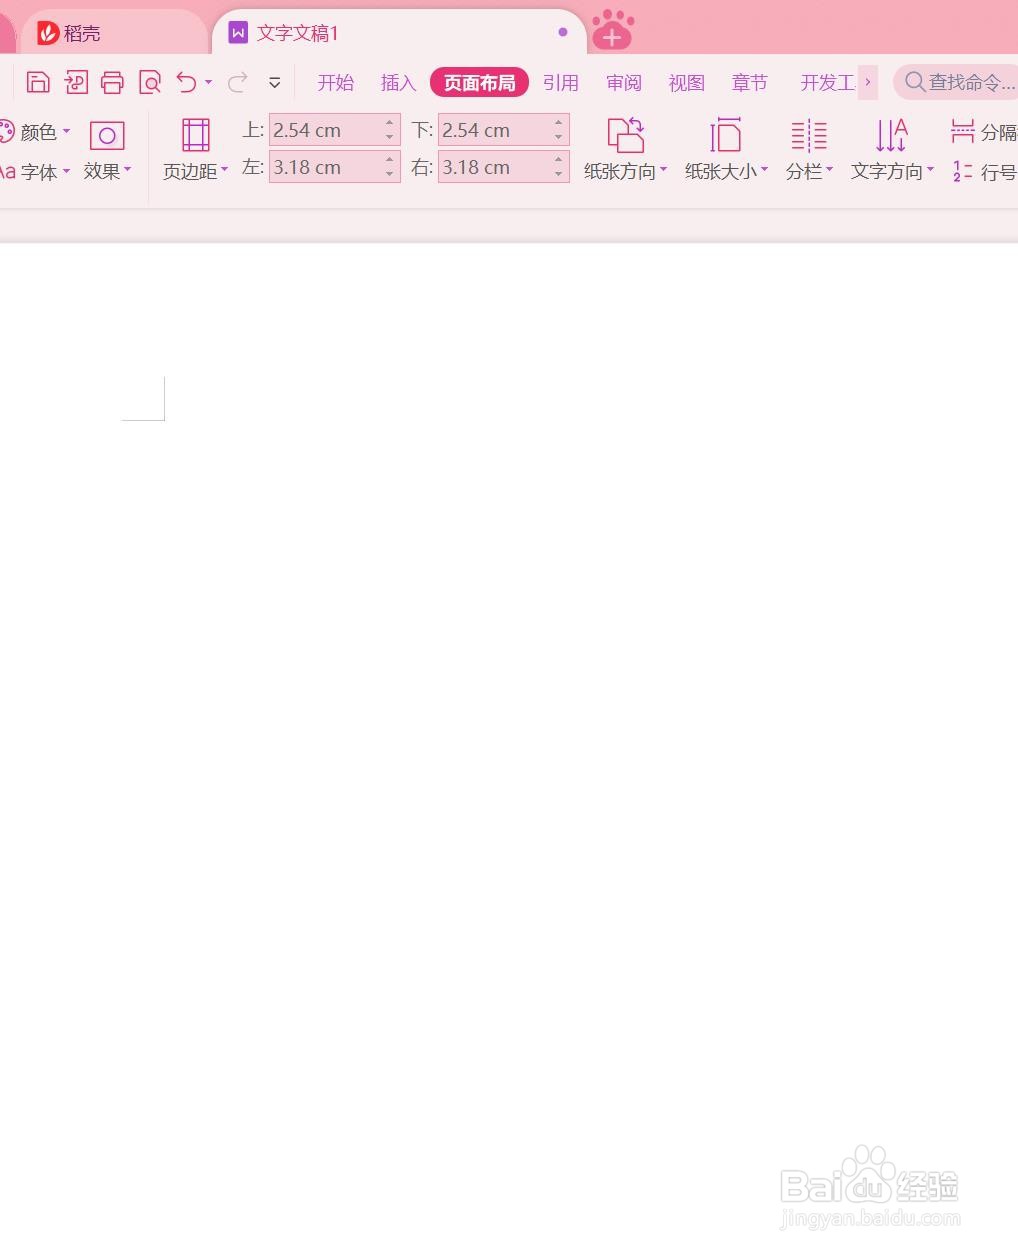Open Print Preview icon

(150, 82)
